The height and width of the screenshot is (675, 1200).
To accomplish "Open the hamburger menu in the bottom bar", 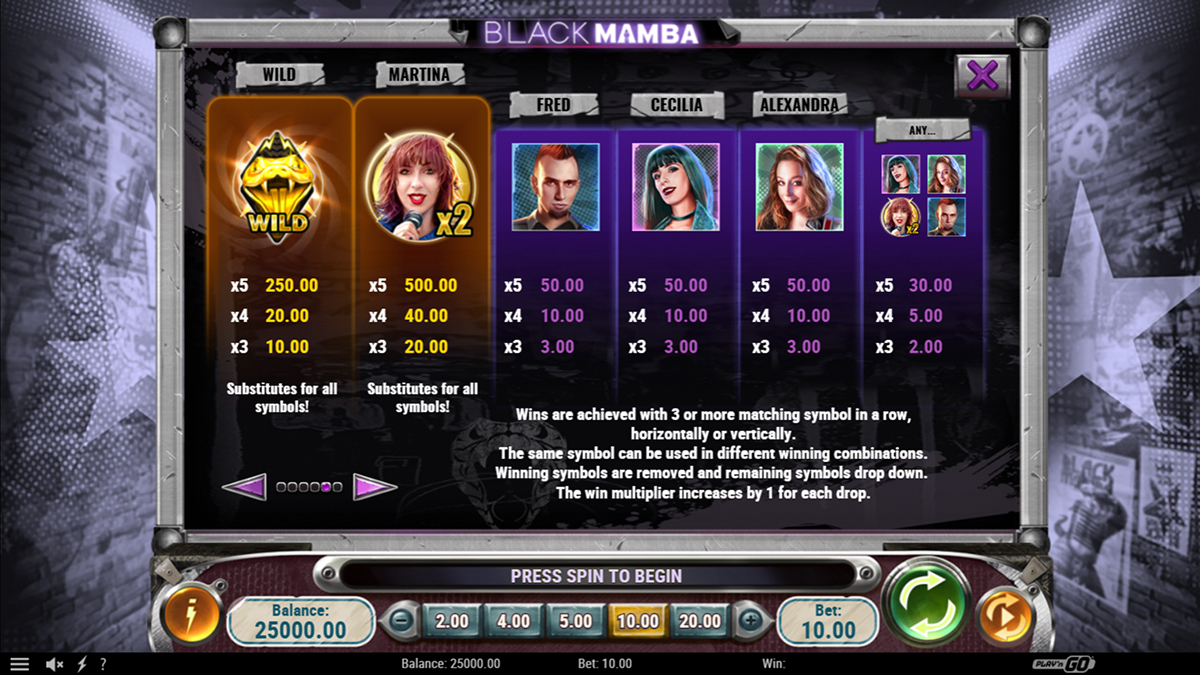I will click(19, 664).
